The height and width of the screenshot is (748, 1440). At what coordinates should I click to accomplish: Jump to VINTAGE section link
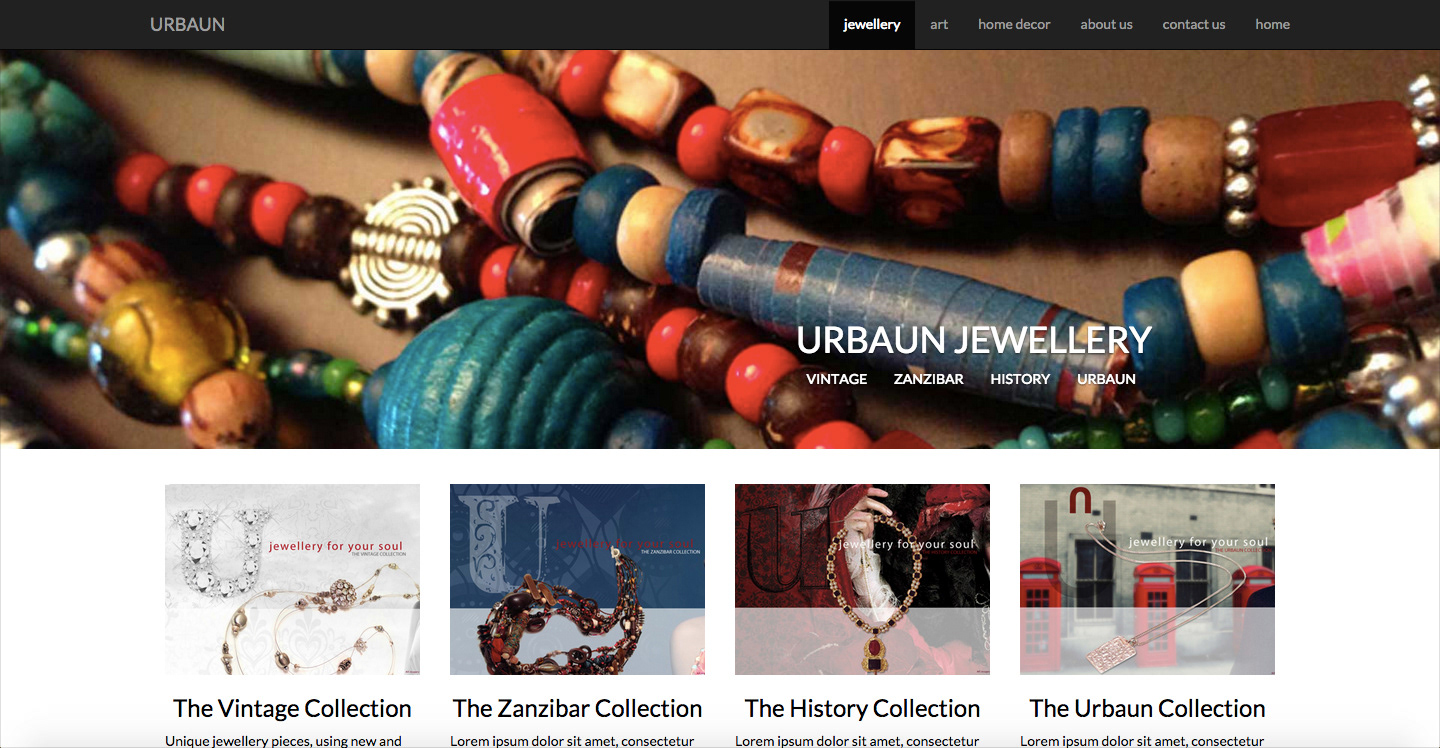coord(836,379)
